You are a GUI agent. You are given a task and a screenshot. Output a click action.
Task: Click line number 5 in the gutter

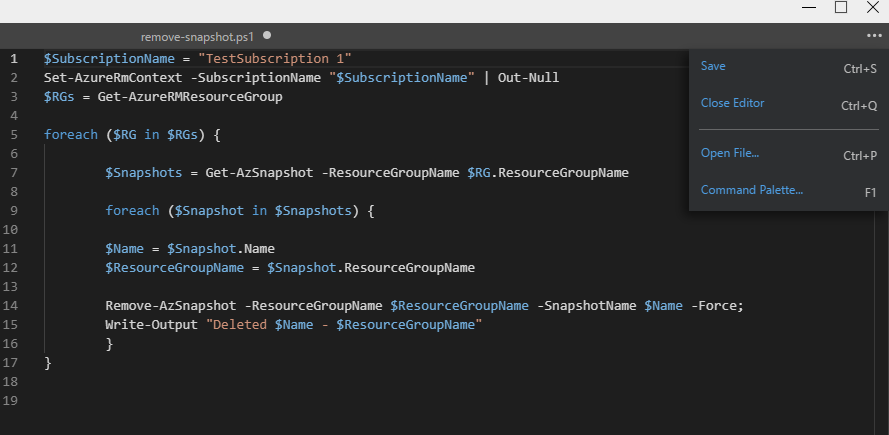(x=14, y=135)
